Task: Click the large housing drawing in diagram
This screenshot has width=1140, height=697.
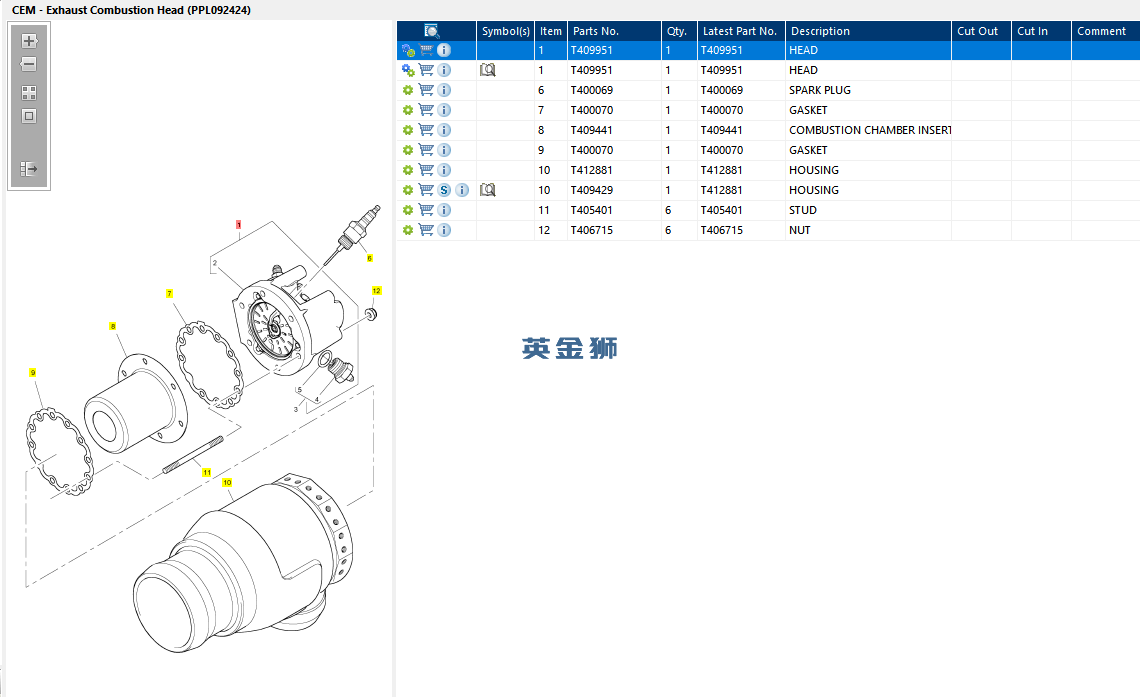Action: pos(244,563)
